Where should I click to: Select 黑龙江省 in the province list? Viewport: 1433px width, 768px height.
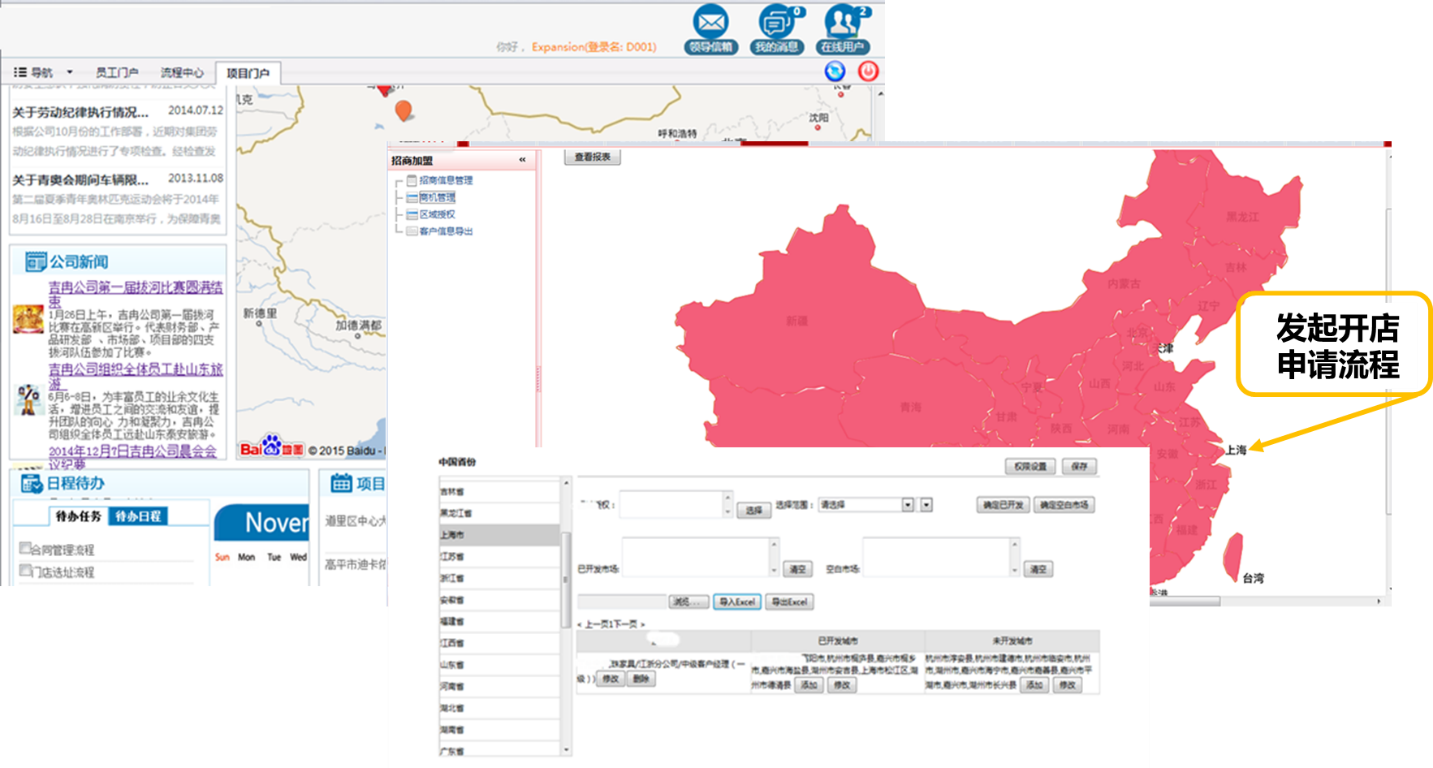(498, 513)
